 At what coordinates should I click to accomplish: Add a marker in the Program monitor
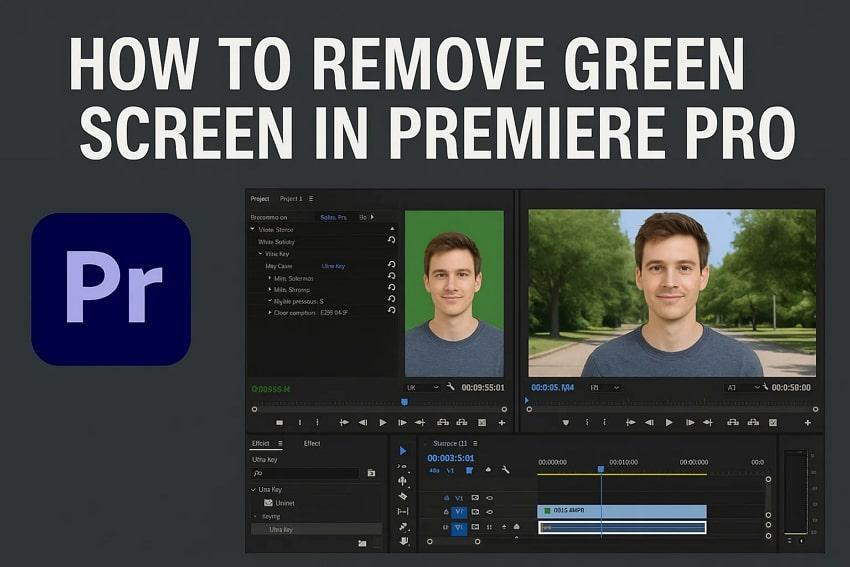point(566,422)
